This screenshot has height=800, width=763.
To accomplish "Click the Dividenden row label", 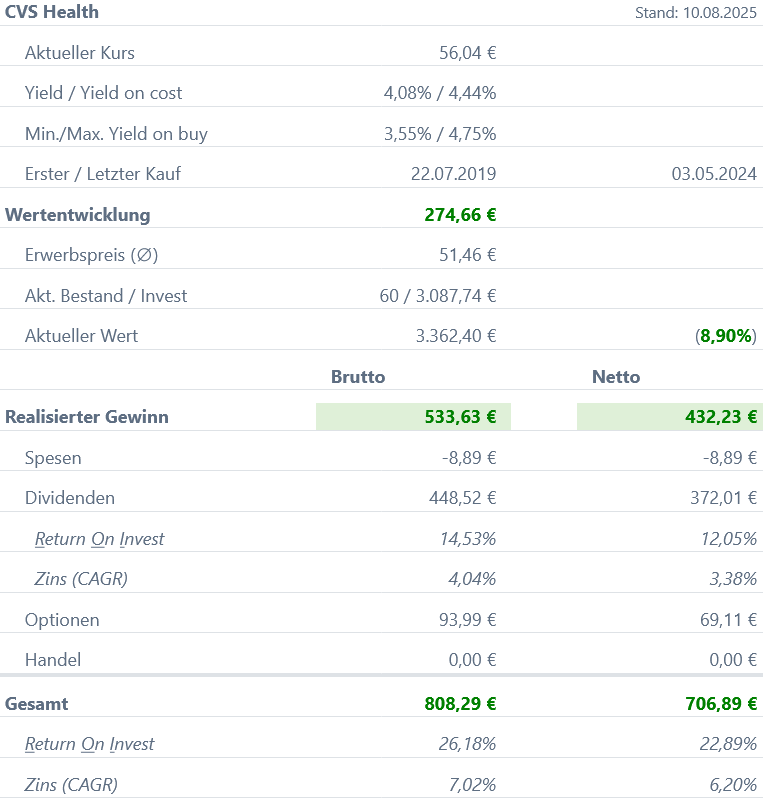I will (70, 498).
